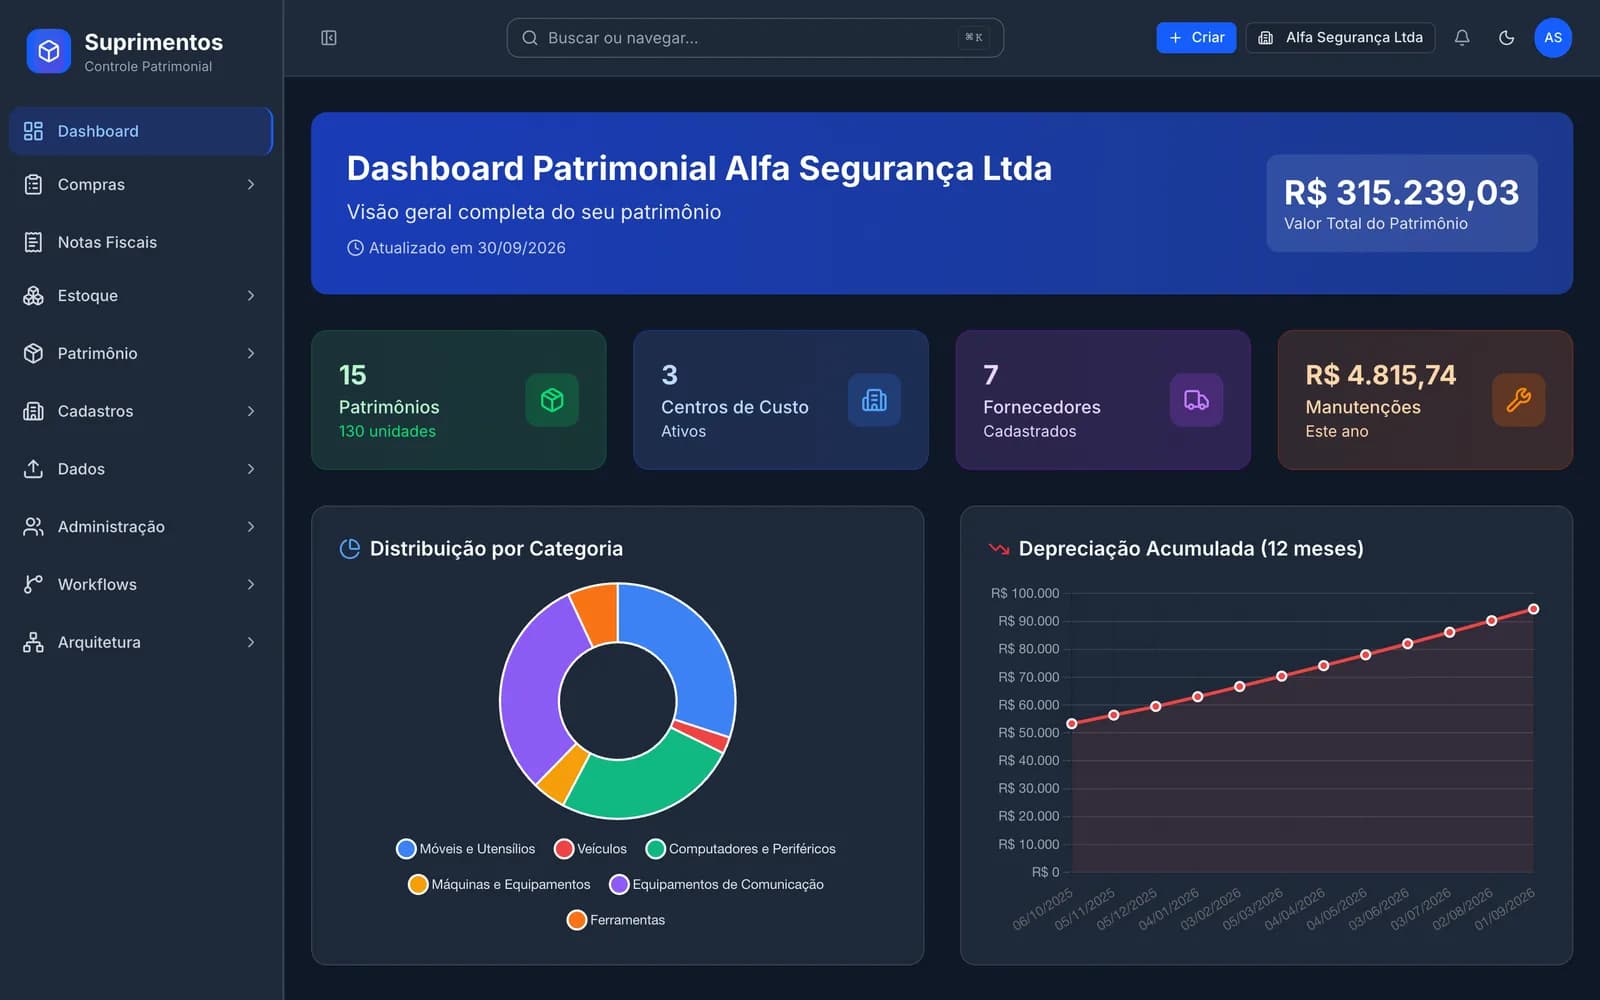The height and width of the screenshot is (1000, 1600).
Task: Open the Manutenções Este ano card
Action: [x=1425, y=400]
